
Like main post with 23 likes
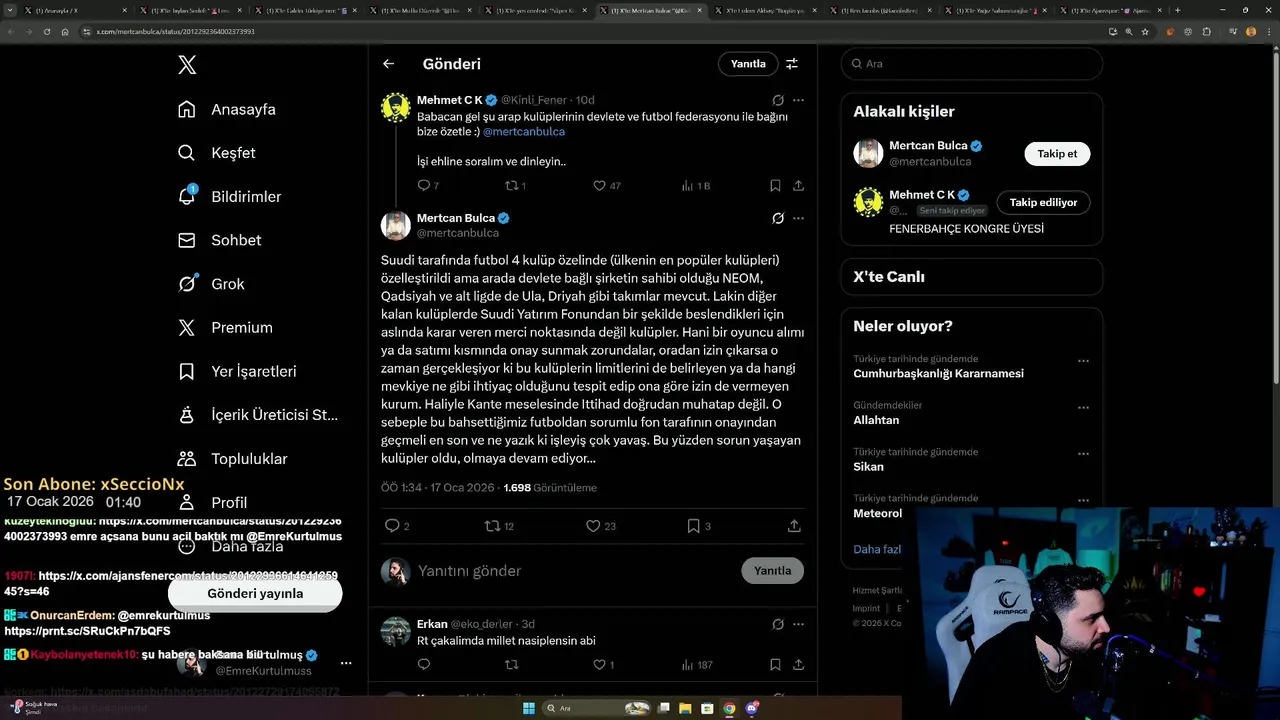click(x=601, y=526)
